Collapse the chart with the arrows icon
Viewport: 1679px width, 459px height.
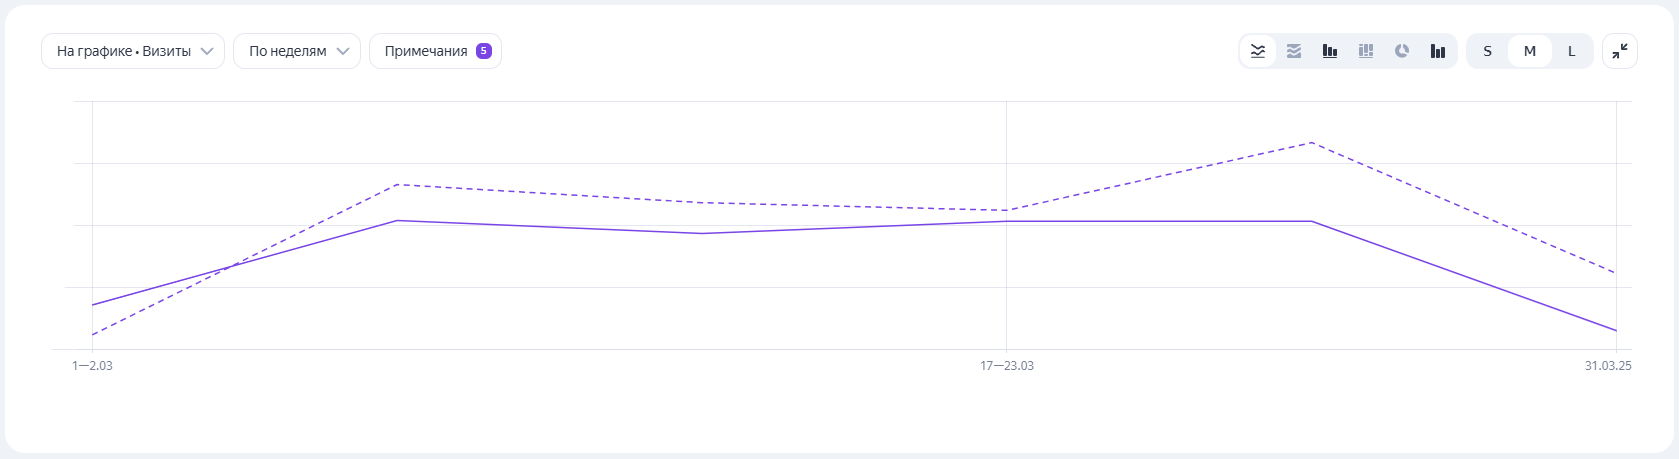(1620, 51)
